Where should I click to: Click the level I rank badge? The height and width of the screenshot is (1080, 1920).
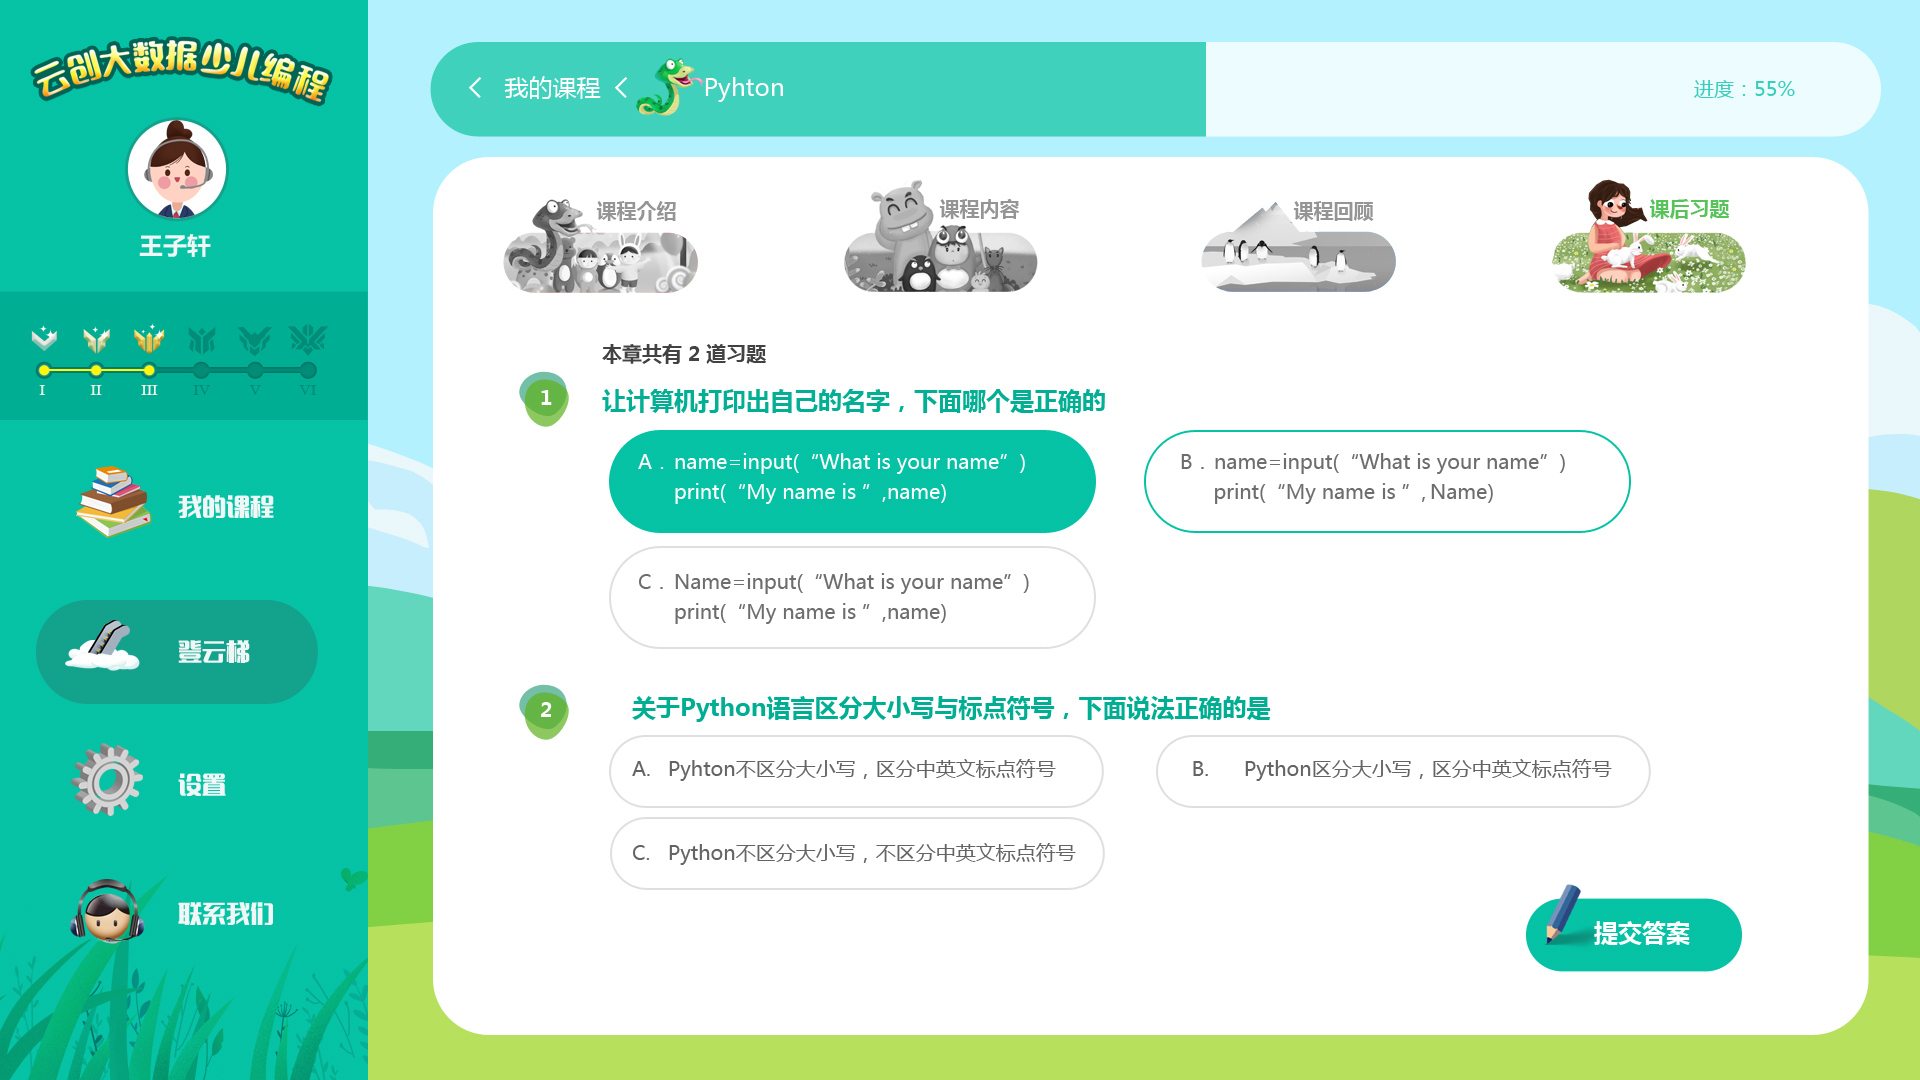tap(44, 339)
